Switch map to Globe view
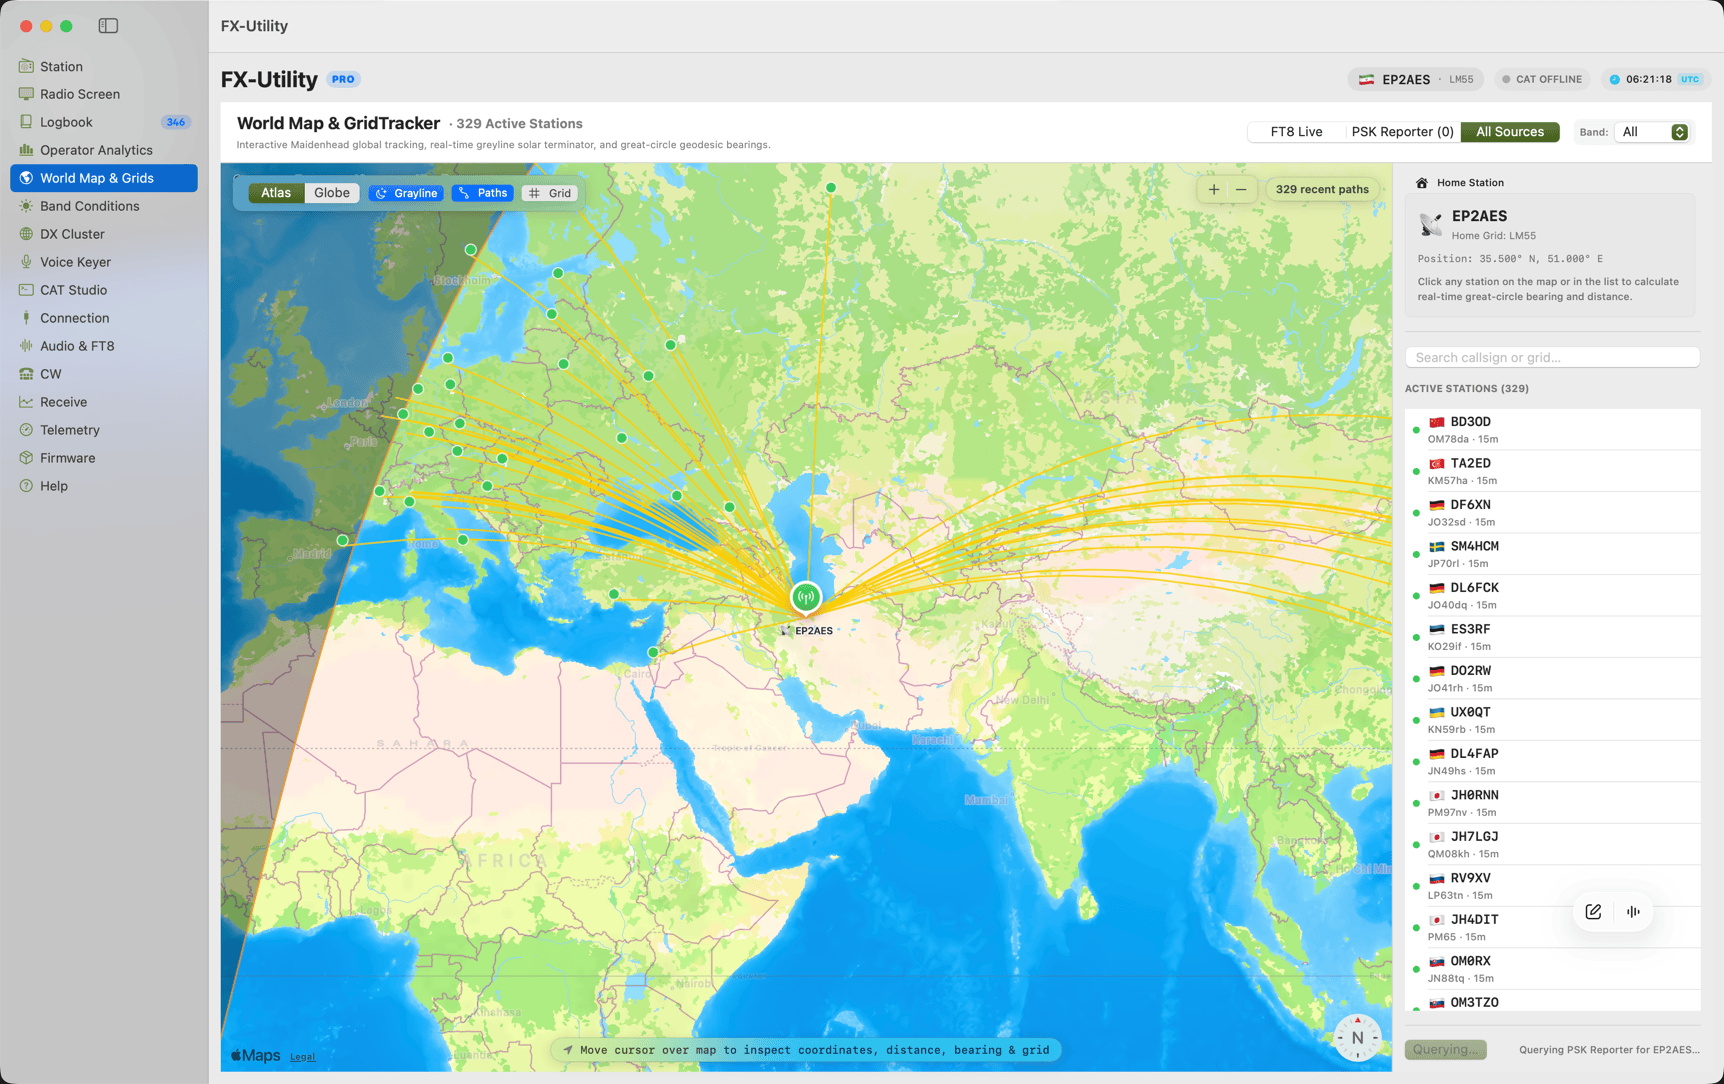This screenshot has height=1084, width=1724. click(x=332, y=193)
